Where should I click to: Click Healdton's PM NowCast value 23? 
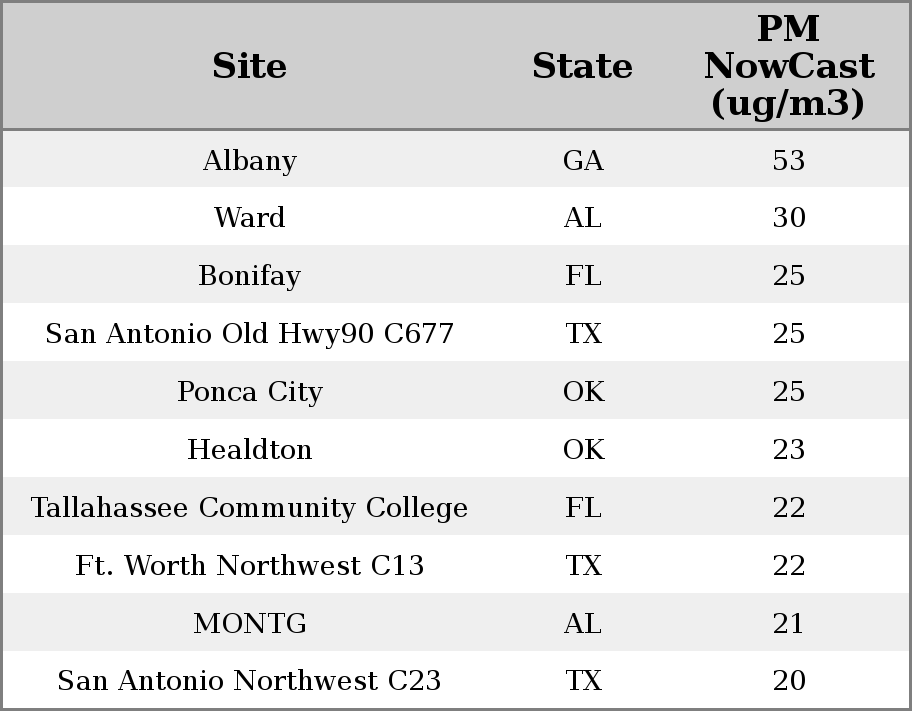pos(788,450)
